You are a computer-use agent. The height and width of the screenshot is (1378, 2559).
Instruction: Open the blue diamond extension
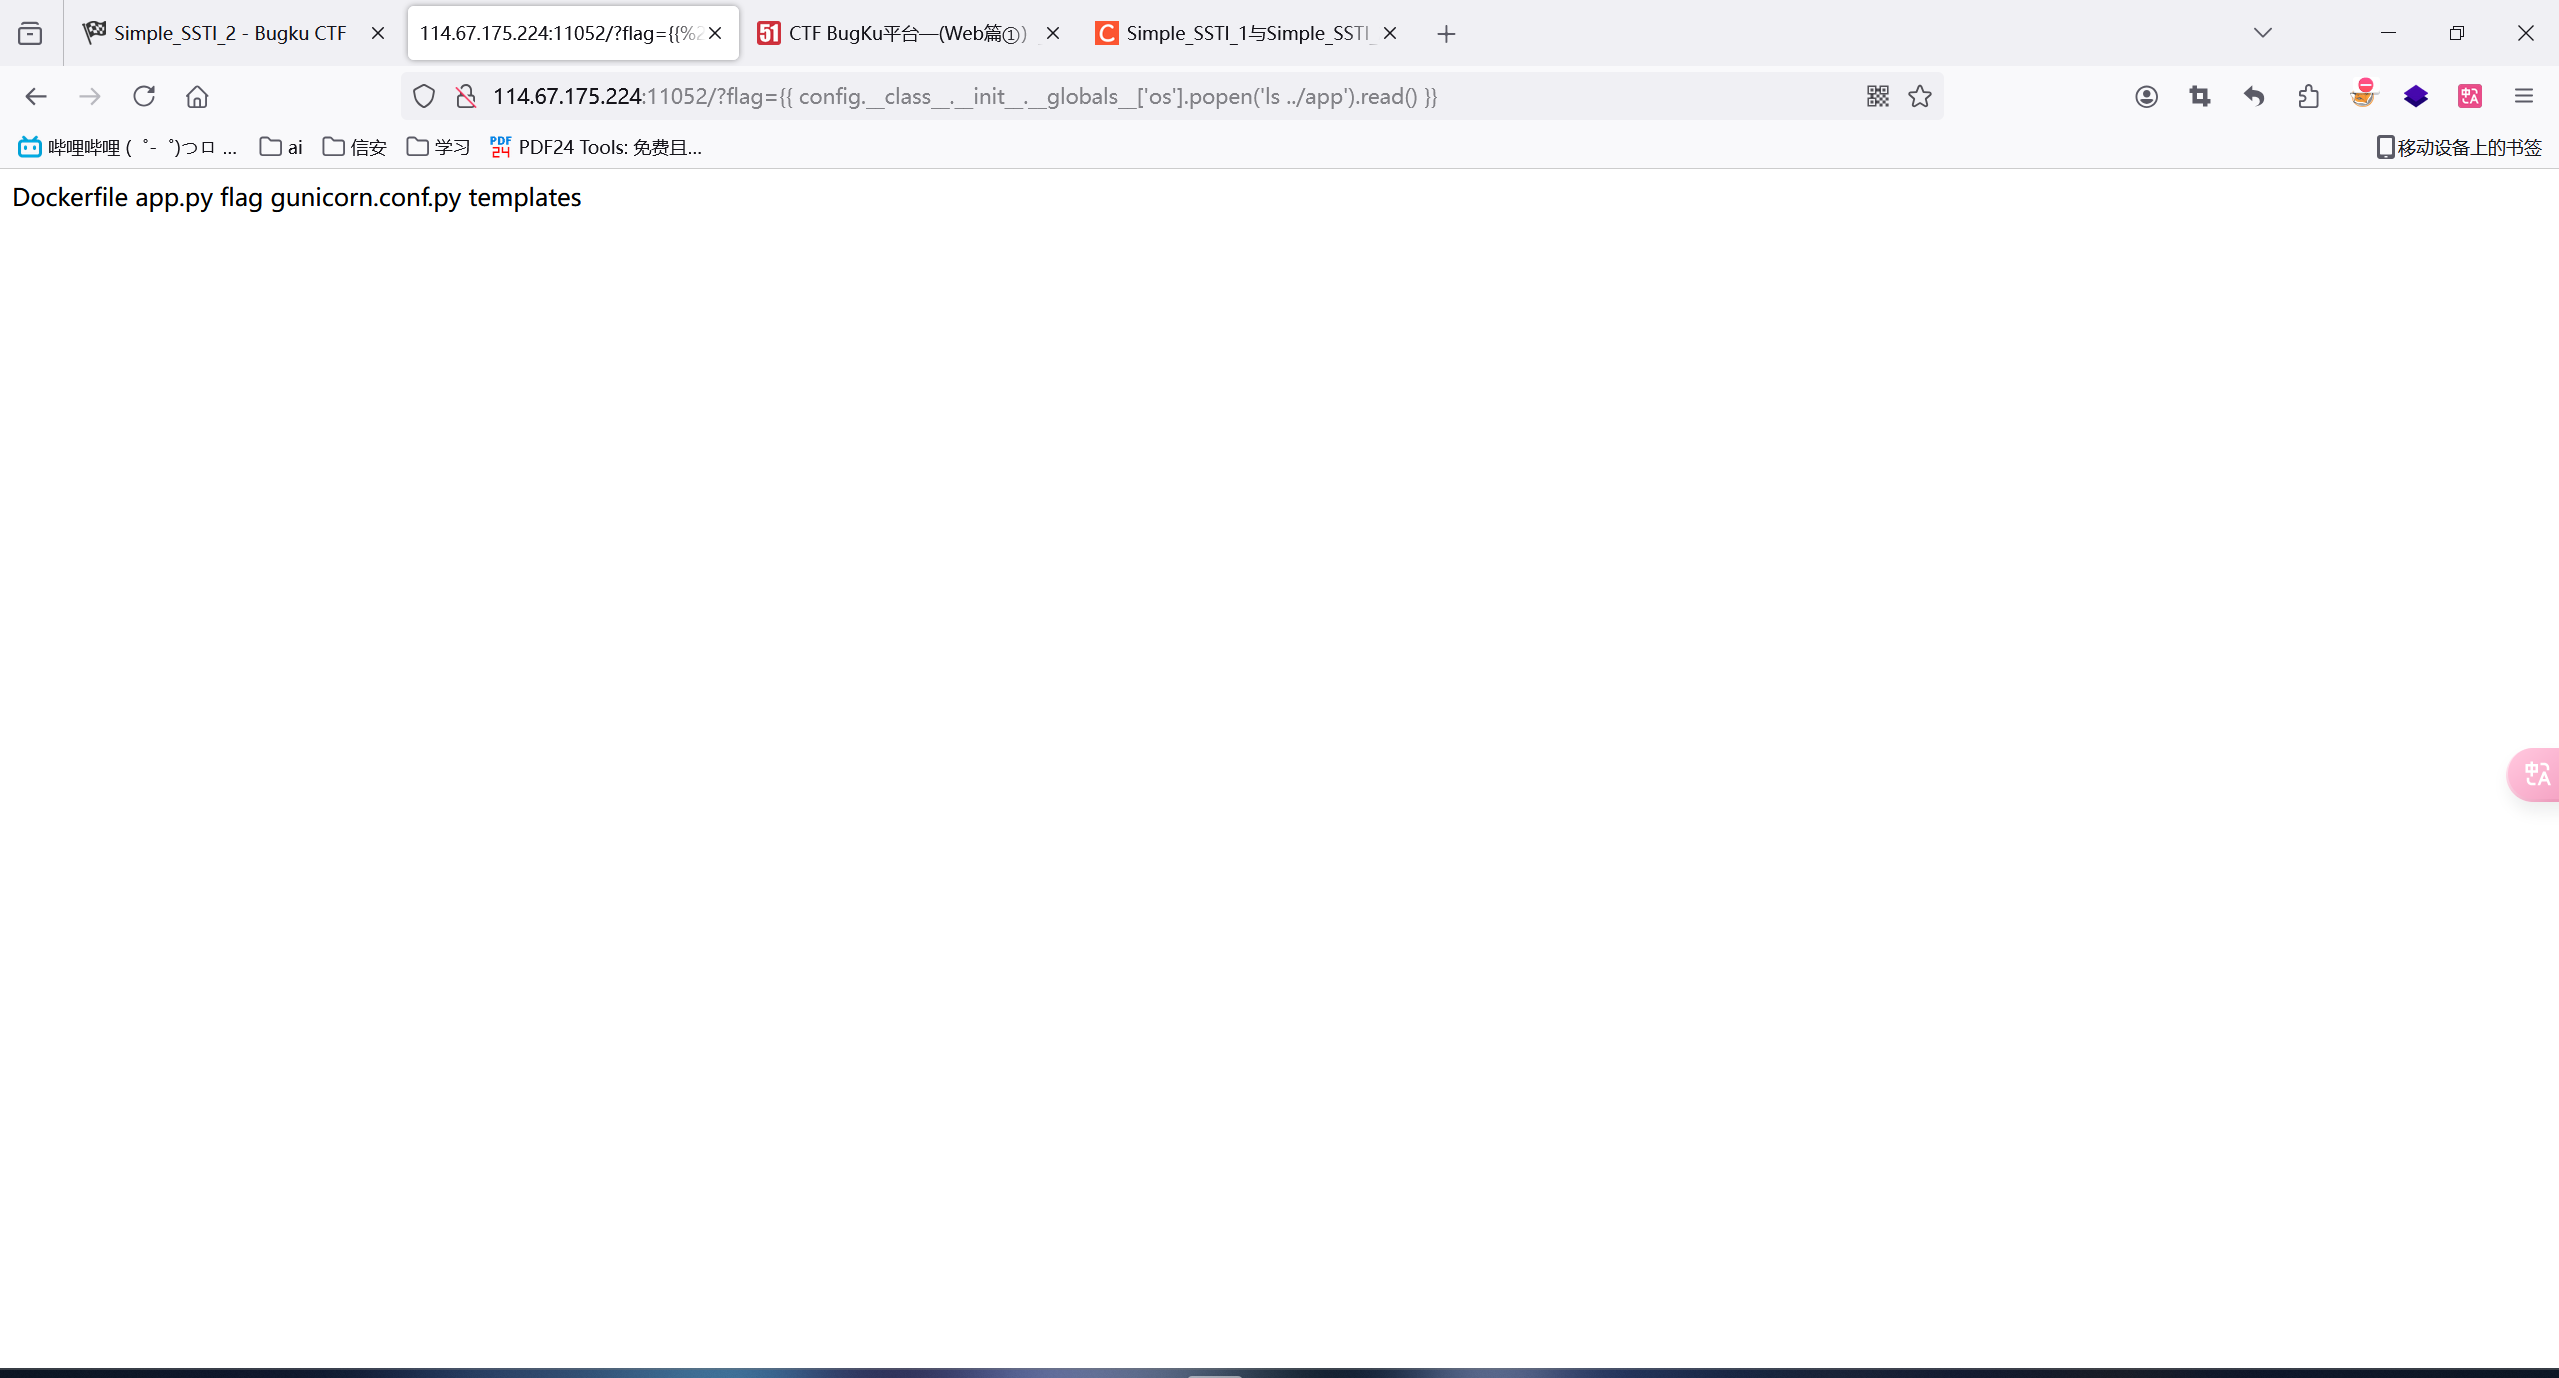[2416, 96]
